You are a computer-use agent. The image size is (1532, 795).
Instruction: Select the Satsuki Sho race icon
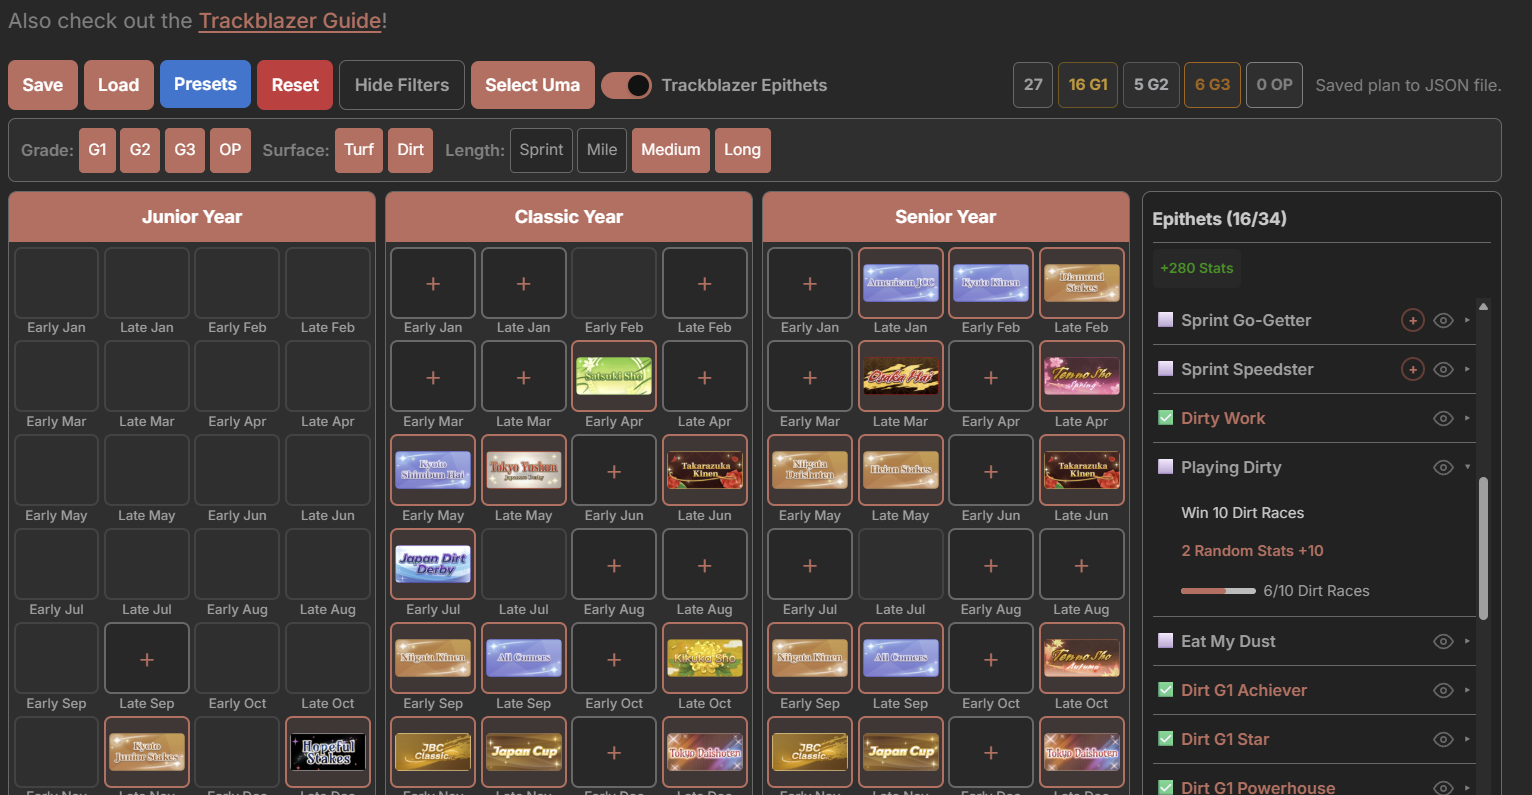point(614,376)
